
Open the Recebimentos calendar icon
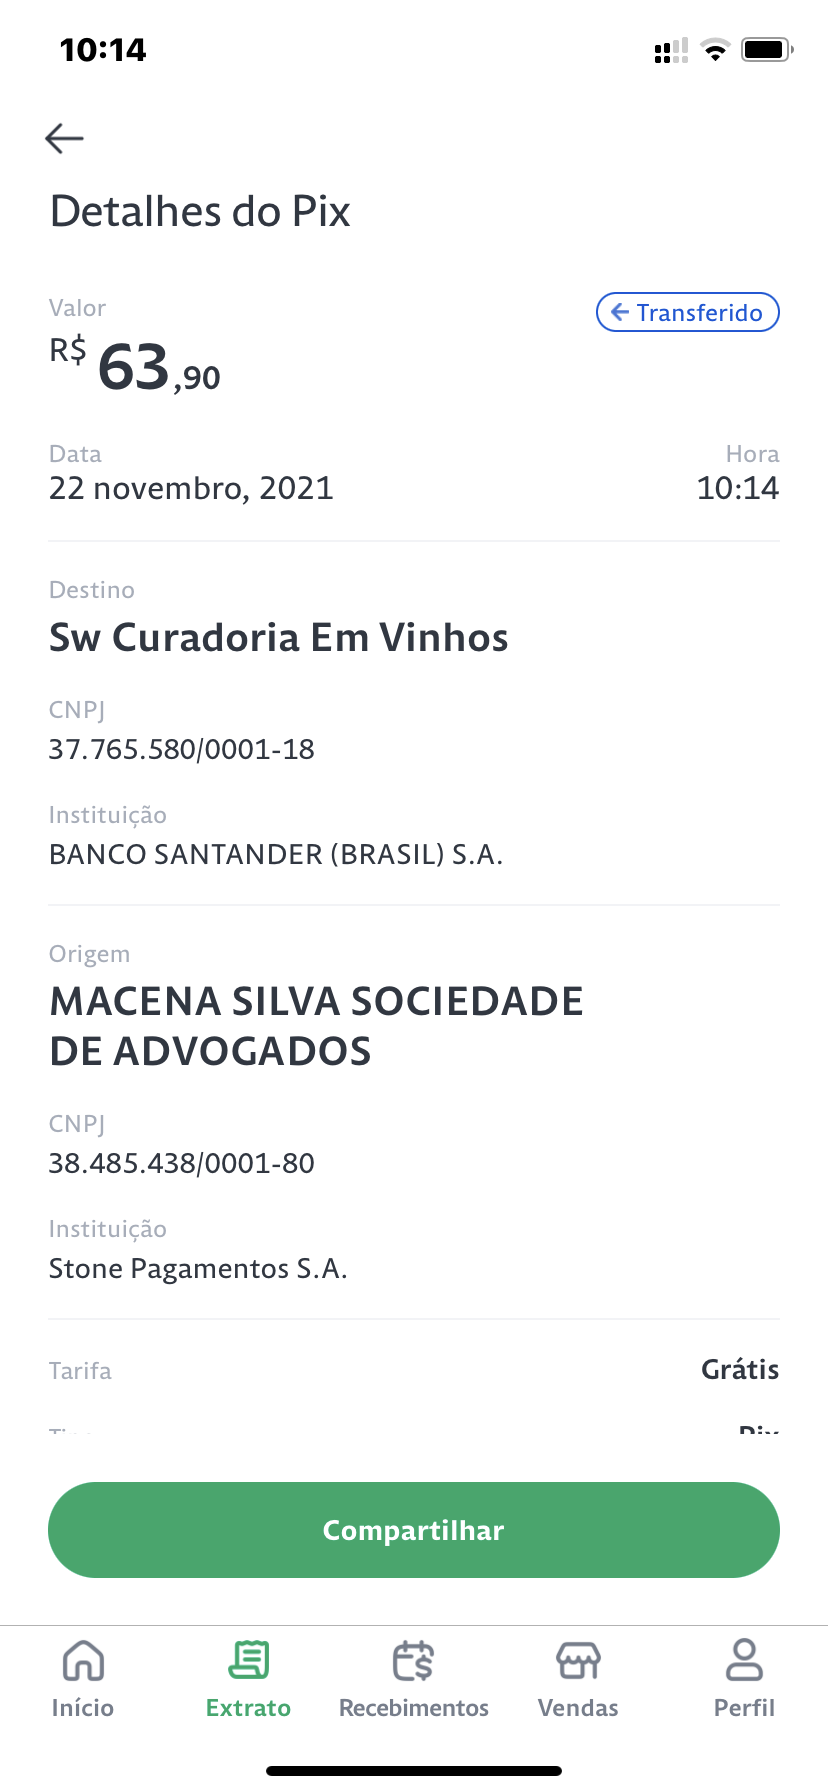click(413, 1661)
